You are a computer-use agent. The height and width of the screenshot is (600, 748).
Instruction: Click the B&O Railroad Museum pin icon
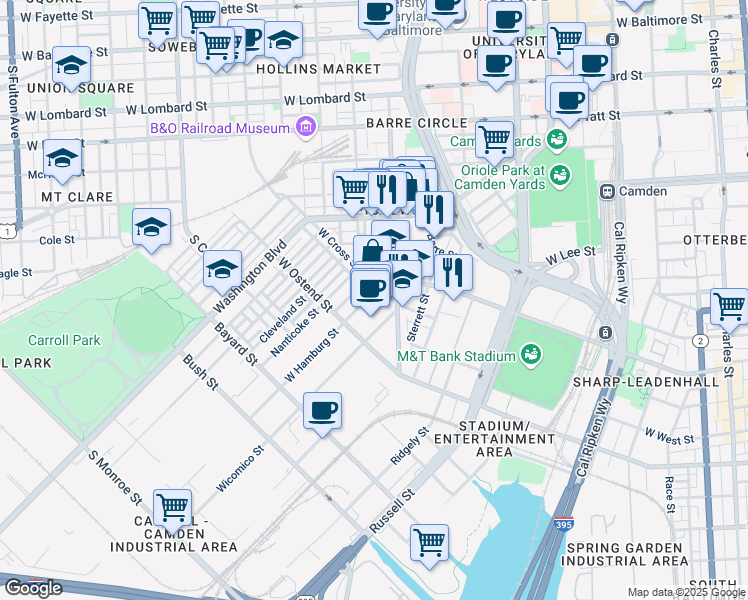306,127
